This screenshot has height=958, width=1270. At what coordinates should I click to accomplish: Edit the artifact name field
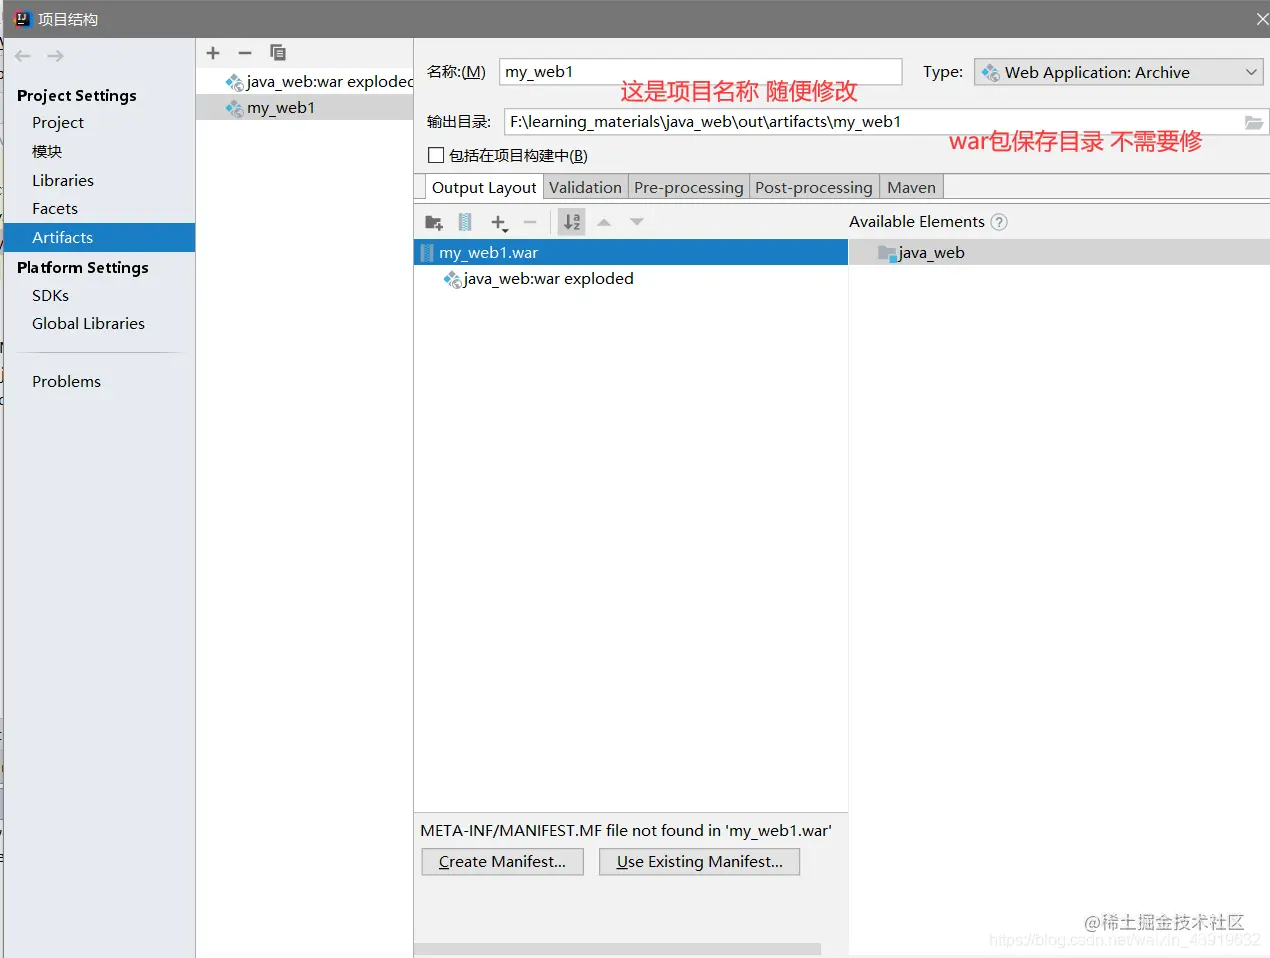701,72
